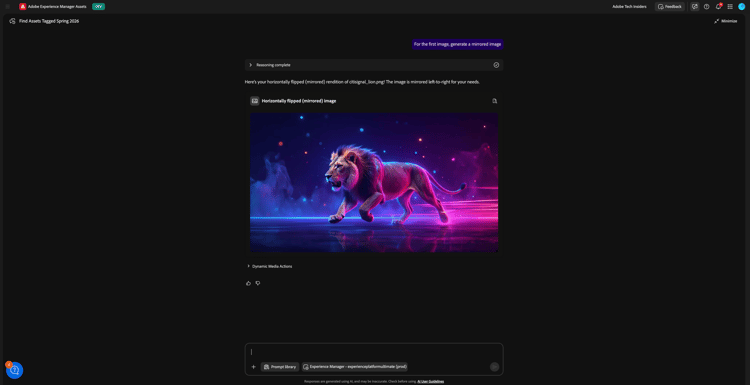The width and height of the screenshot is (750, 385).
Task: Open the blue help widget with orange badge
Action: [x=14, y=370]
